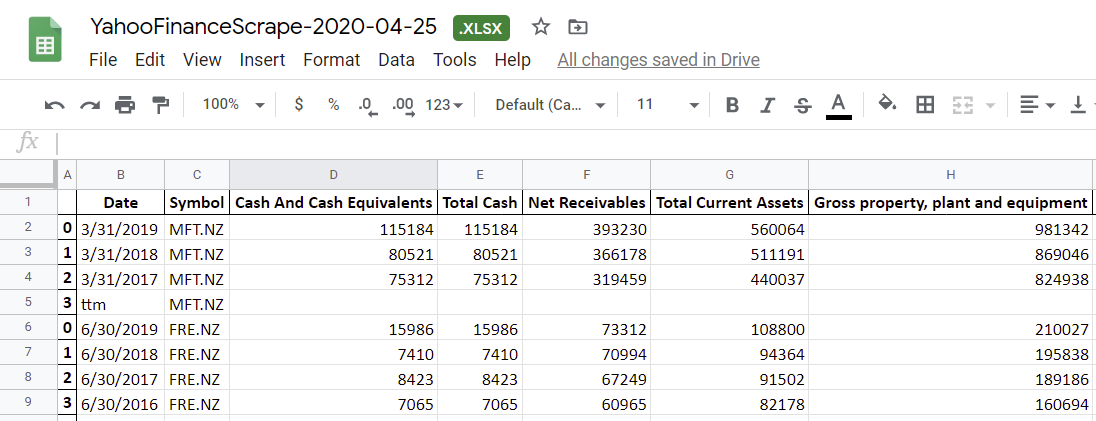Select column D header

tap(333, 174)
